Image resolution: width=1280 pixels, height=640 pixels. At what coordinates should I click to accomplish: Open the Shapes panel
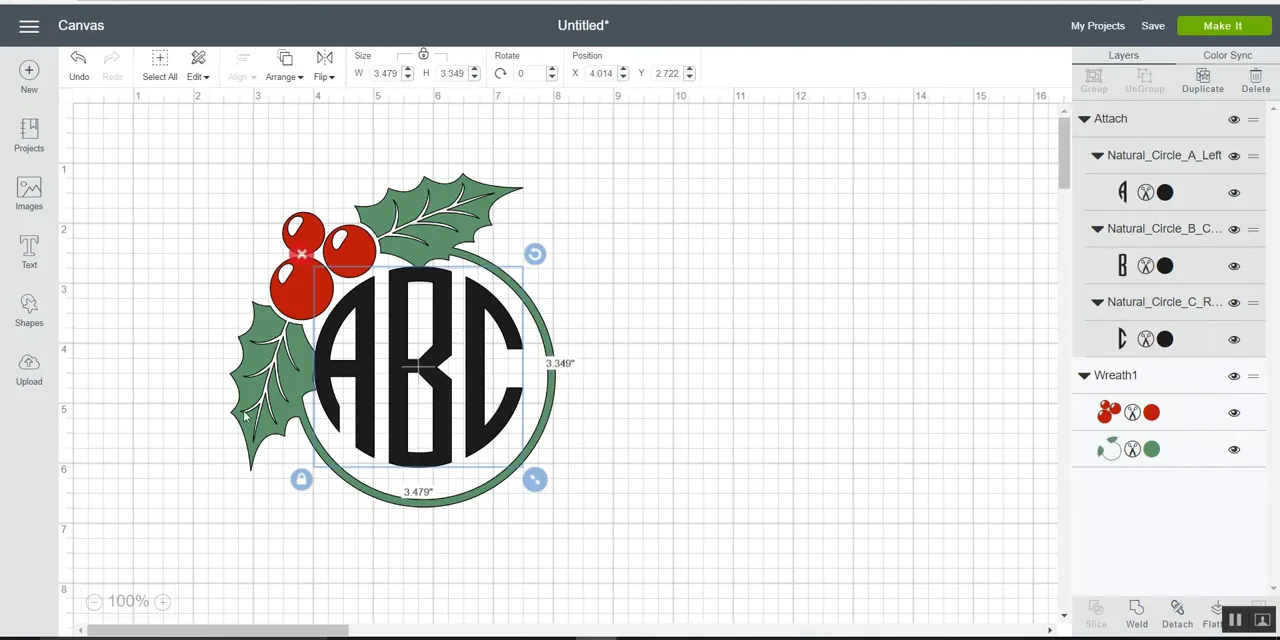[29, 310]
